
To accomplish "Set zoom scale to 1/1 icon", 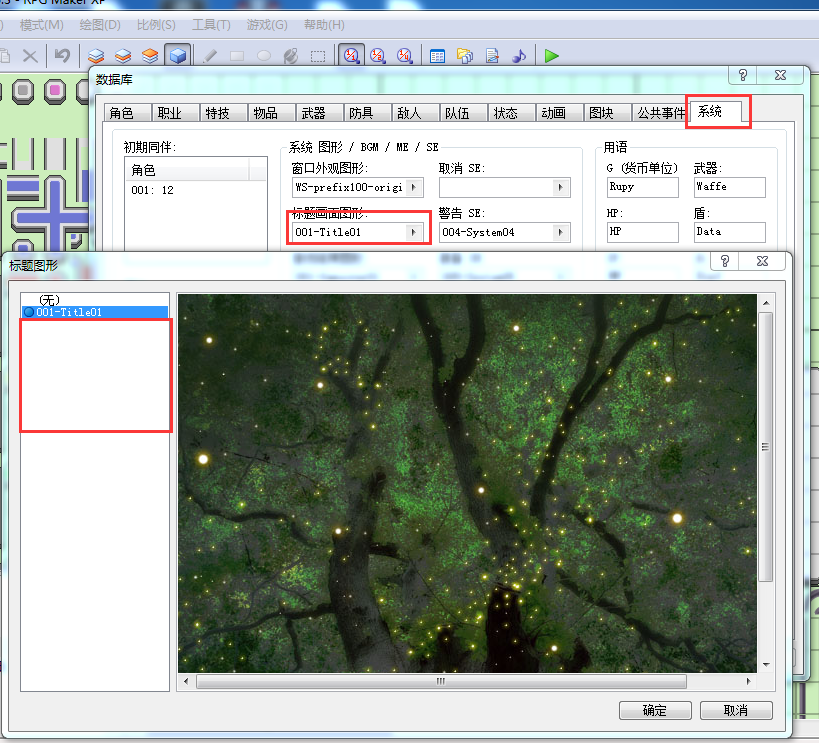I will point(351,55).
